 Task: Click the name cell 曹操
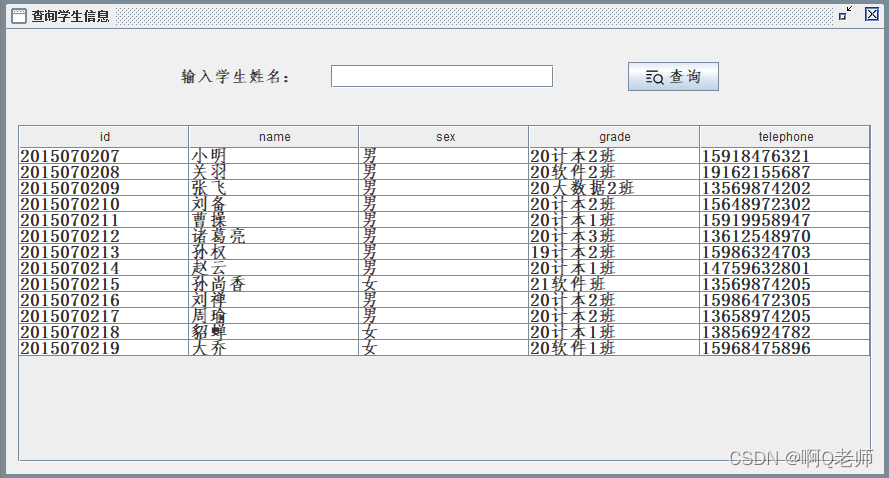pos(274,220)
